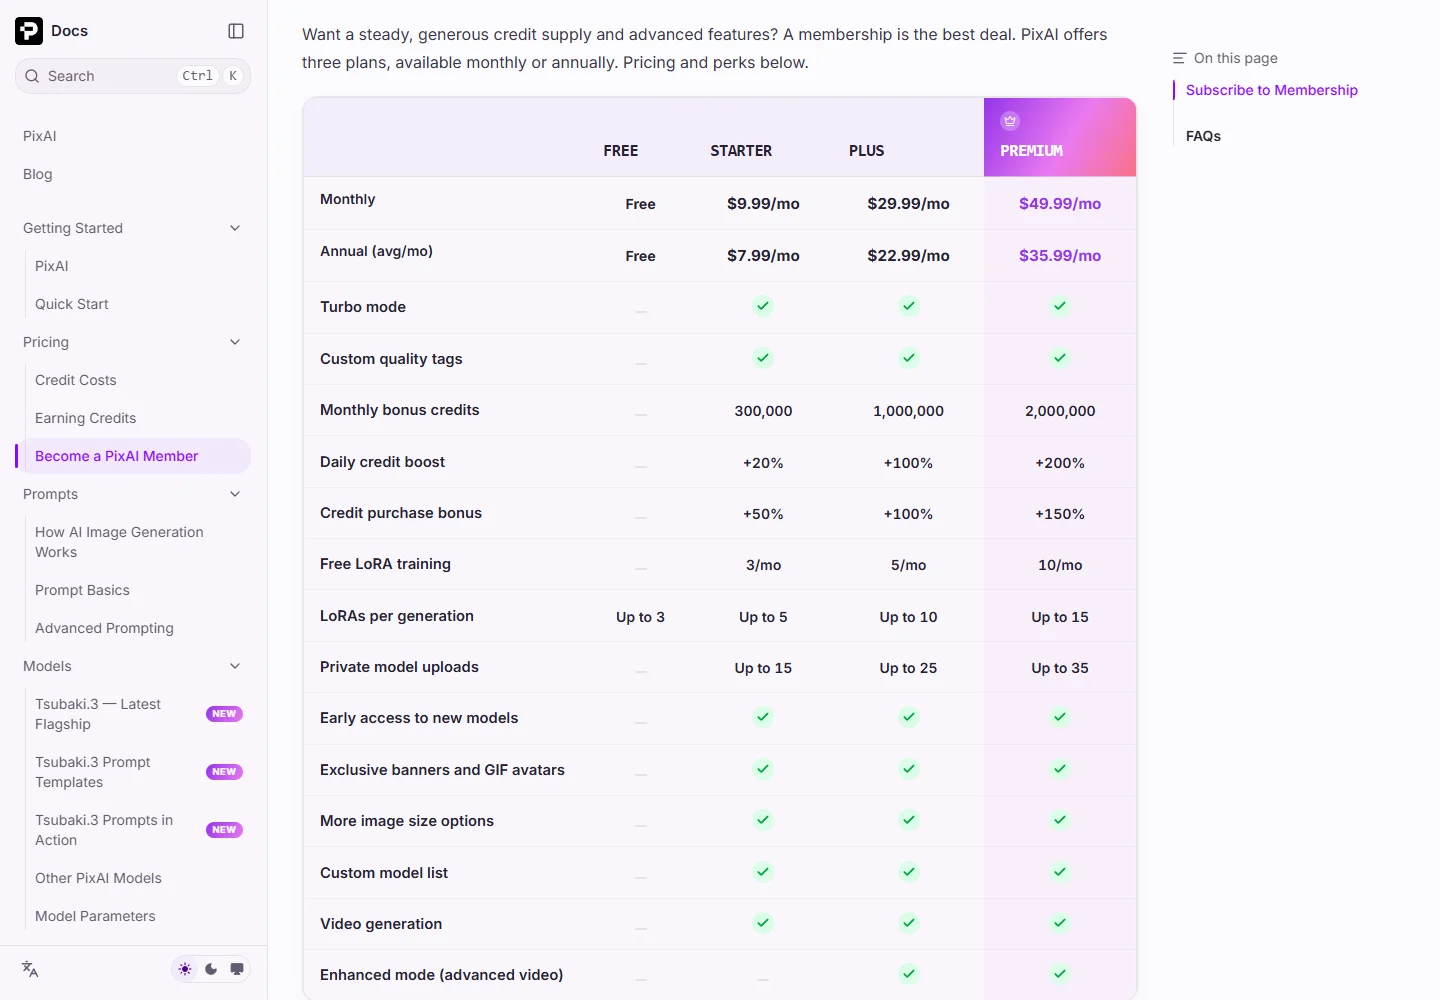This screenshot has height=1000, width=1440.
Task: Collapse the Pricing section chevron
Action: [x=235, y=342]
